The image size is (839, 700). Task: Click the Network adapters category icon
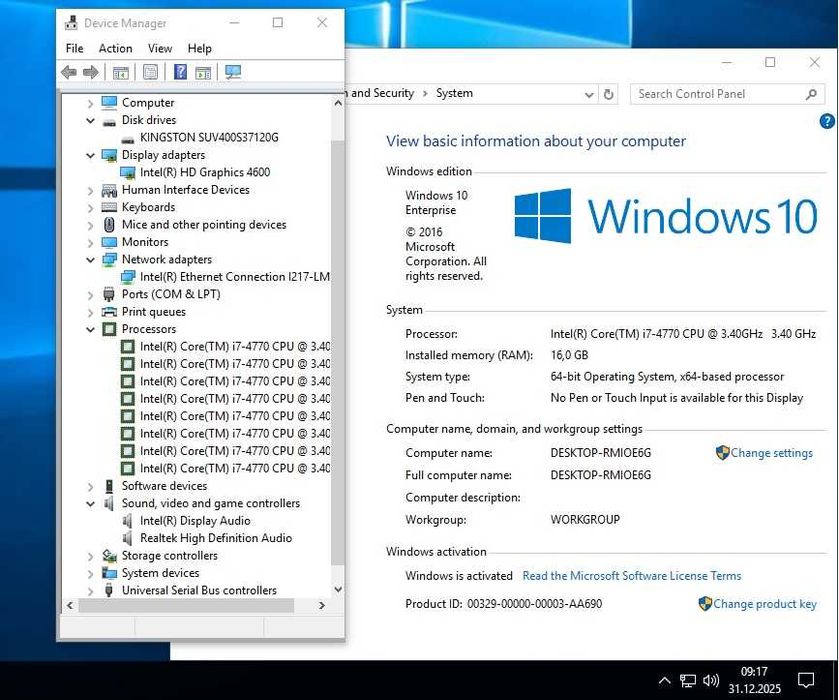tap(109, 260)
